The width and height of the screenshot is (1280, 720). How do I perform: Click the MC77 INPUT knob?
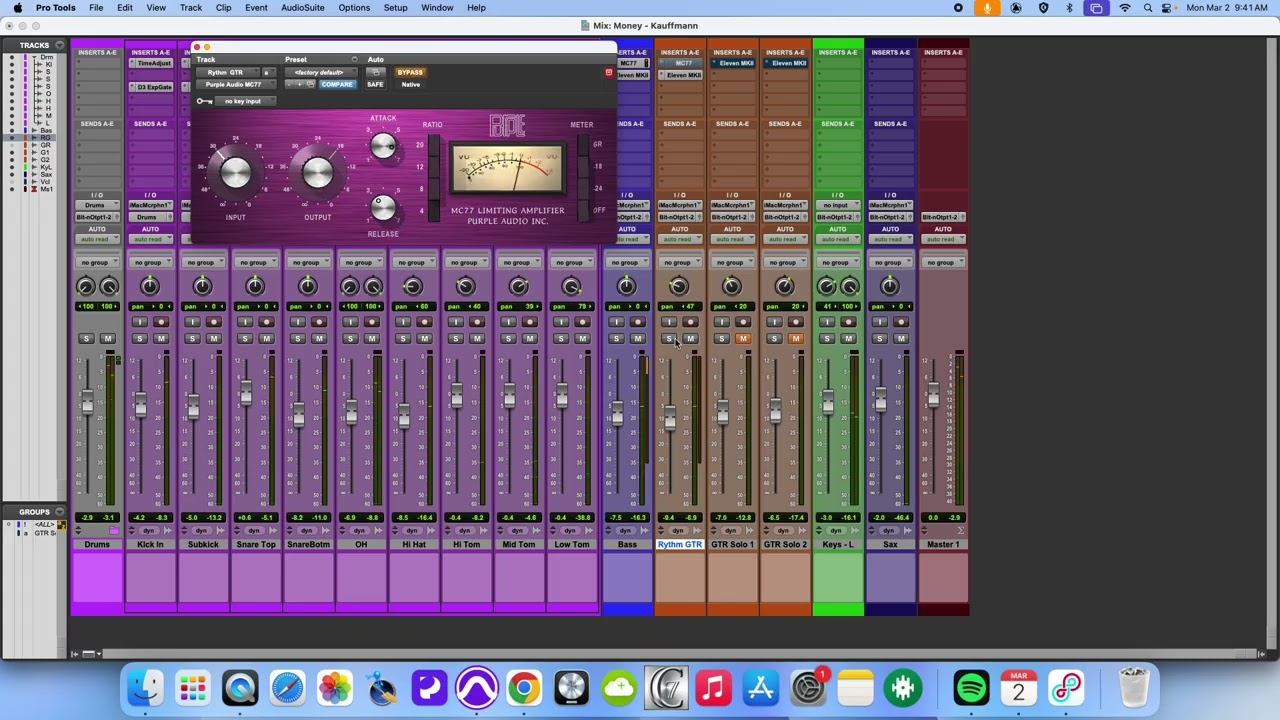pos(236,173)
